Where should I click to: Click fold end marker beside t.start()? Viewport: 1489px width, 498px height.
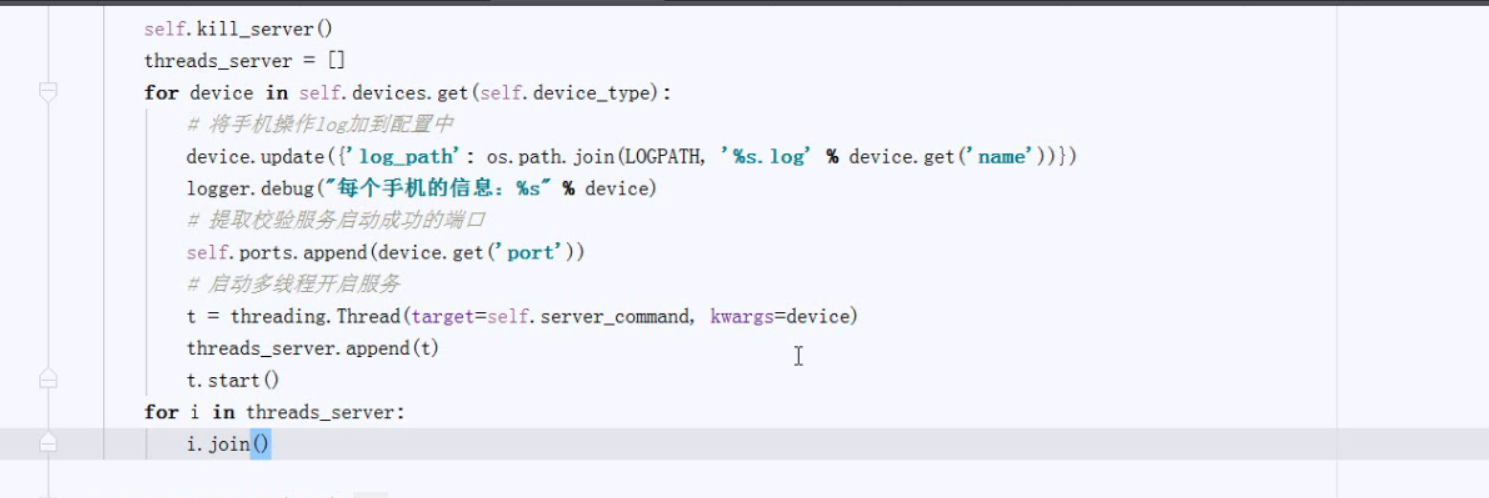coord(47,380)
